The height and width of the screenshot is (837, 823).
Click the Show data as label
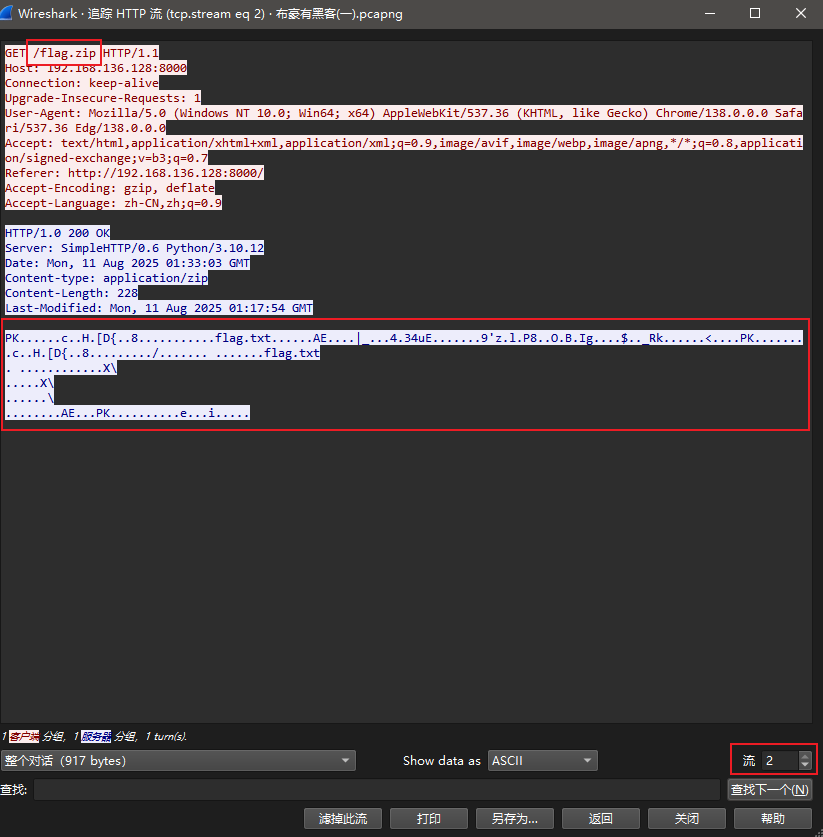click(x=441, y=761)
